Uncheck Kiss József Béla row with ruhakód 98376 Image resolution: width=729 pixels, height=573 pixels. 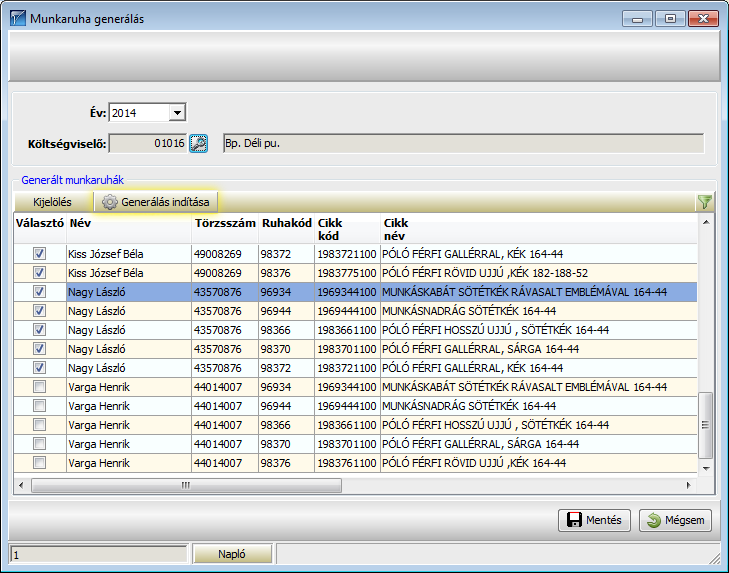40,273
